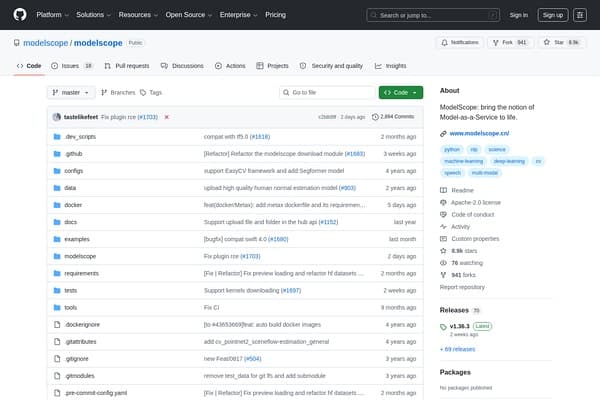The image size is (600, 400).
Task: Open pull request #1683 link
Action: (355, 154)
